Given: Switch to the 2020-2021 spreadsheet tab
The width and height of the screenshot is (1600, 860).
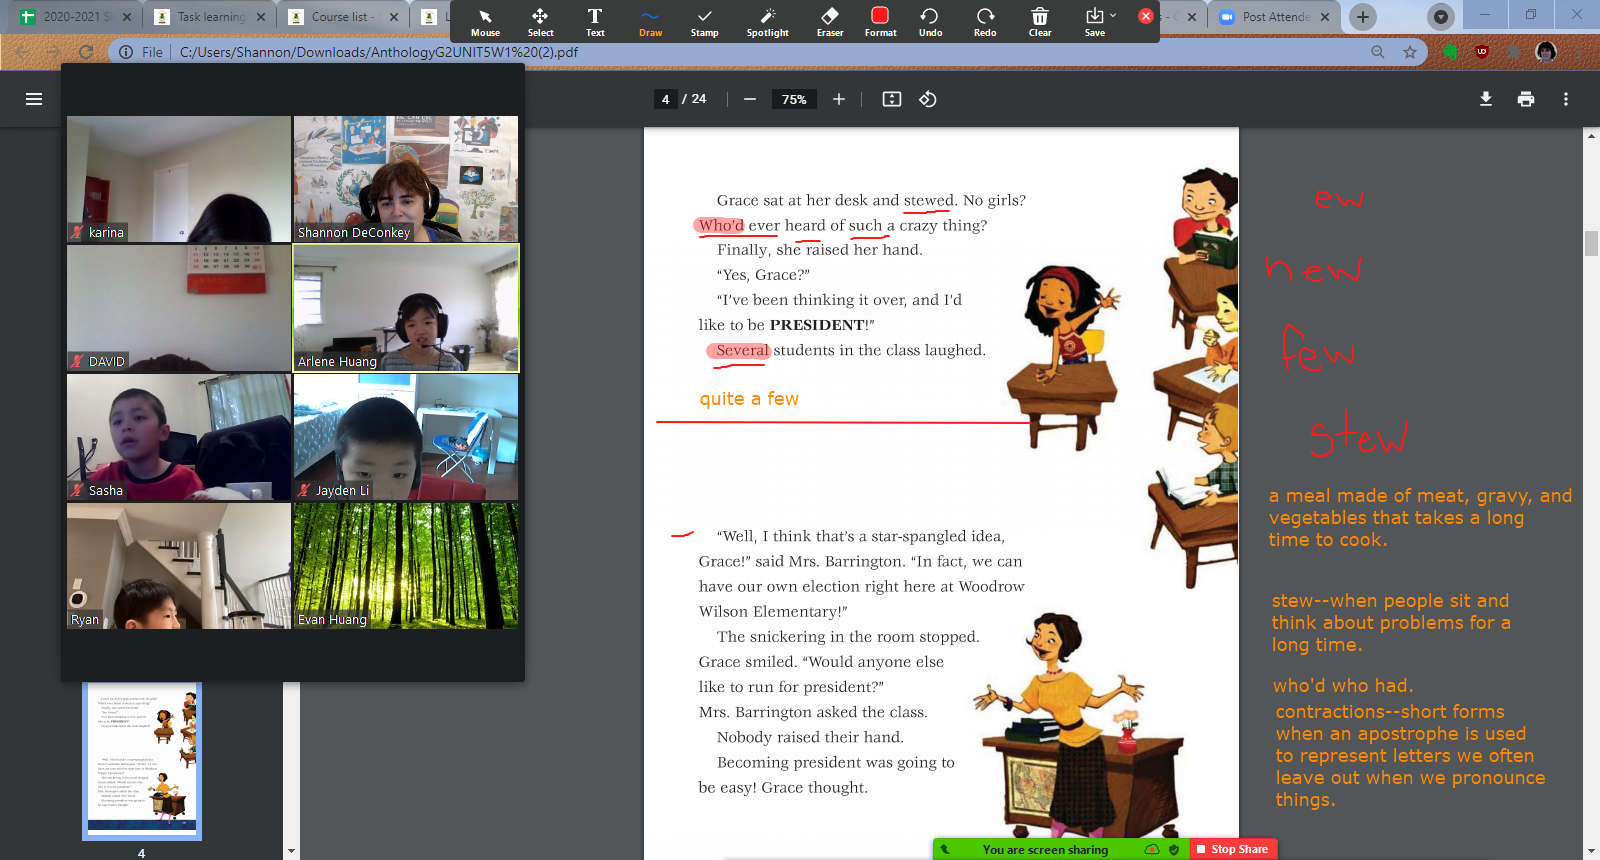Looking at the screenshot, I should click(76, 17).
